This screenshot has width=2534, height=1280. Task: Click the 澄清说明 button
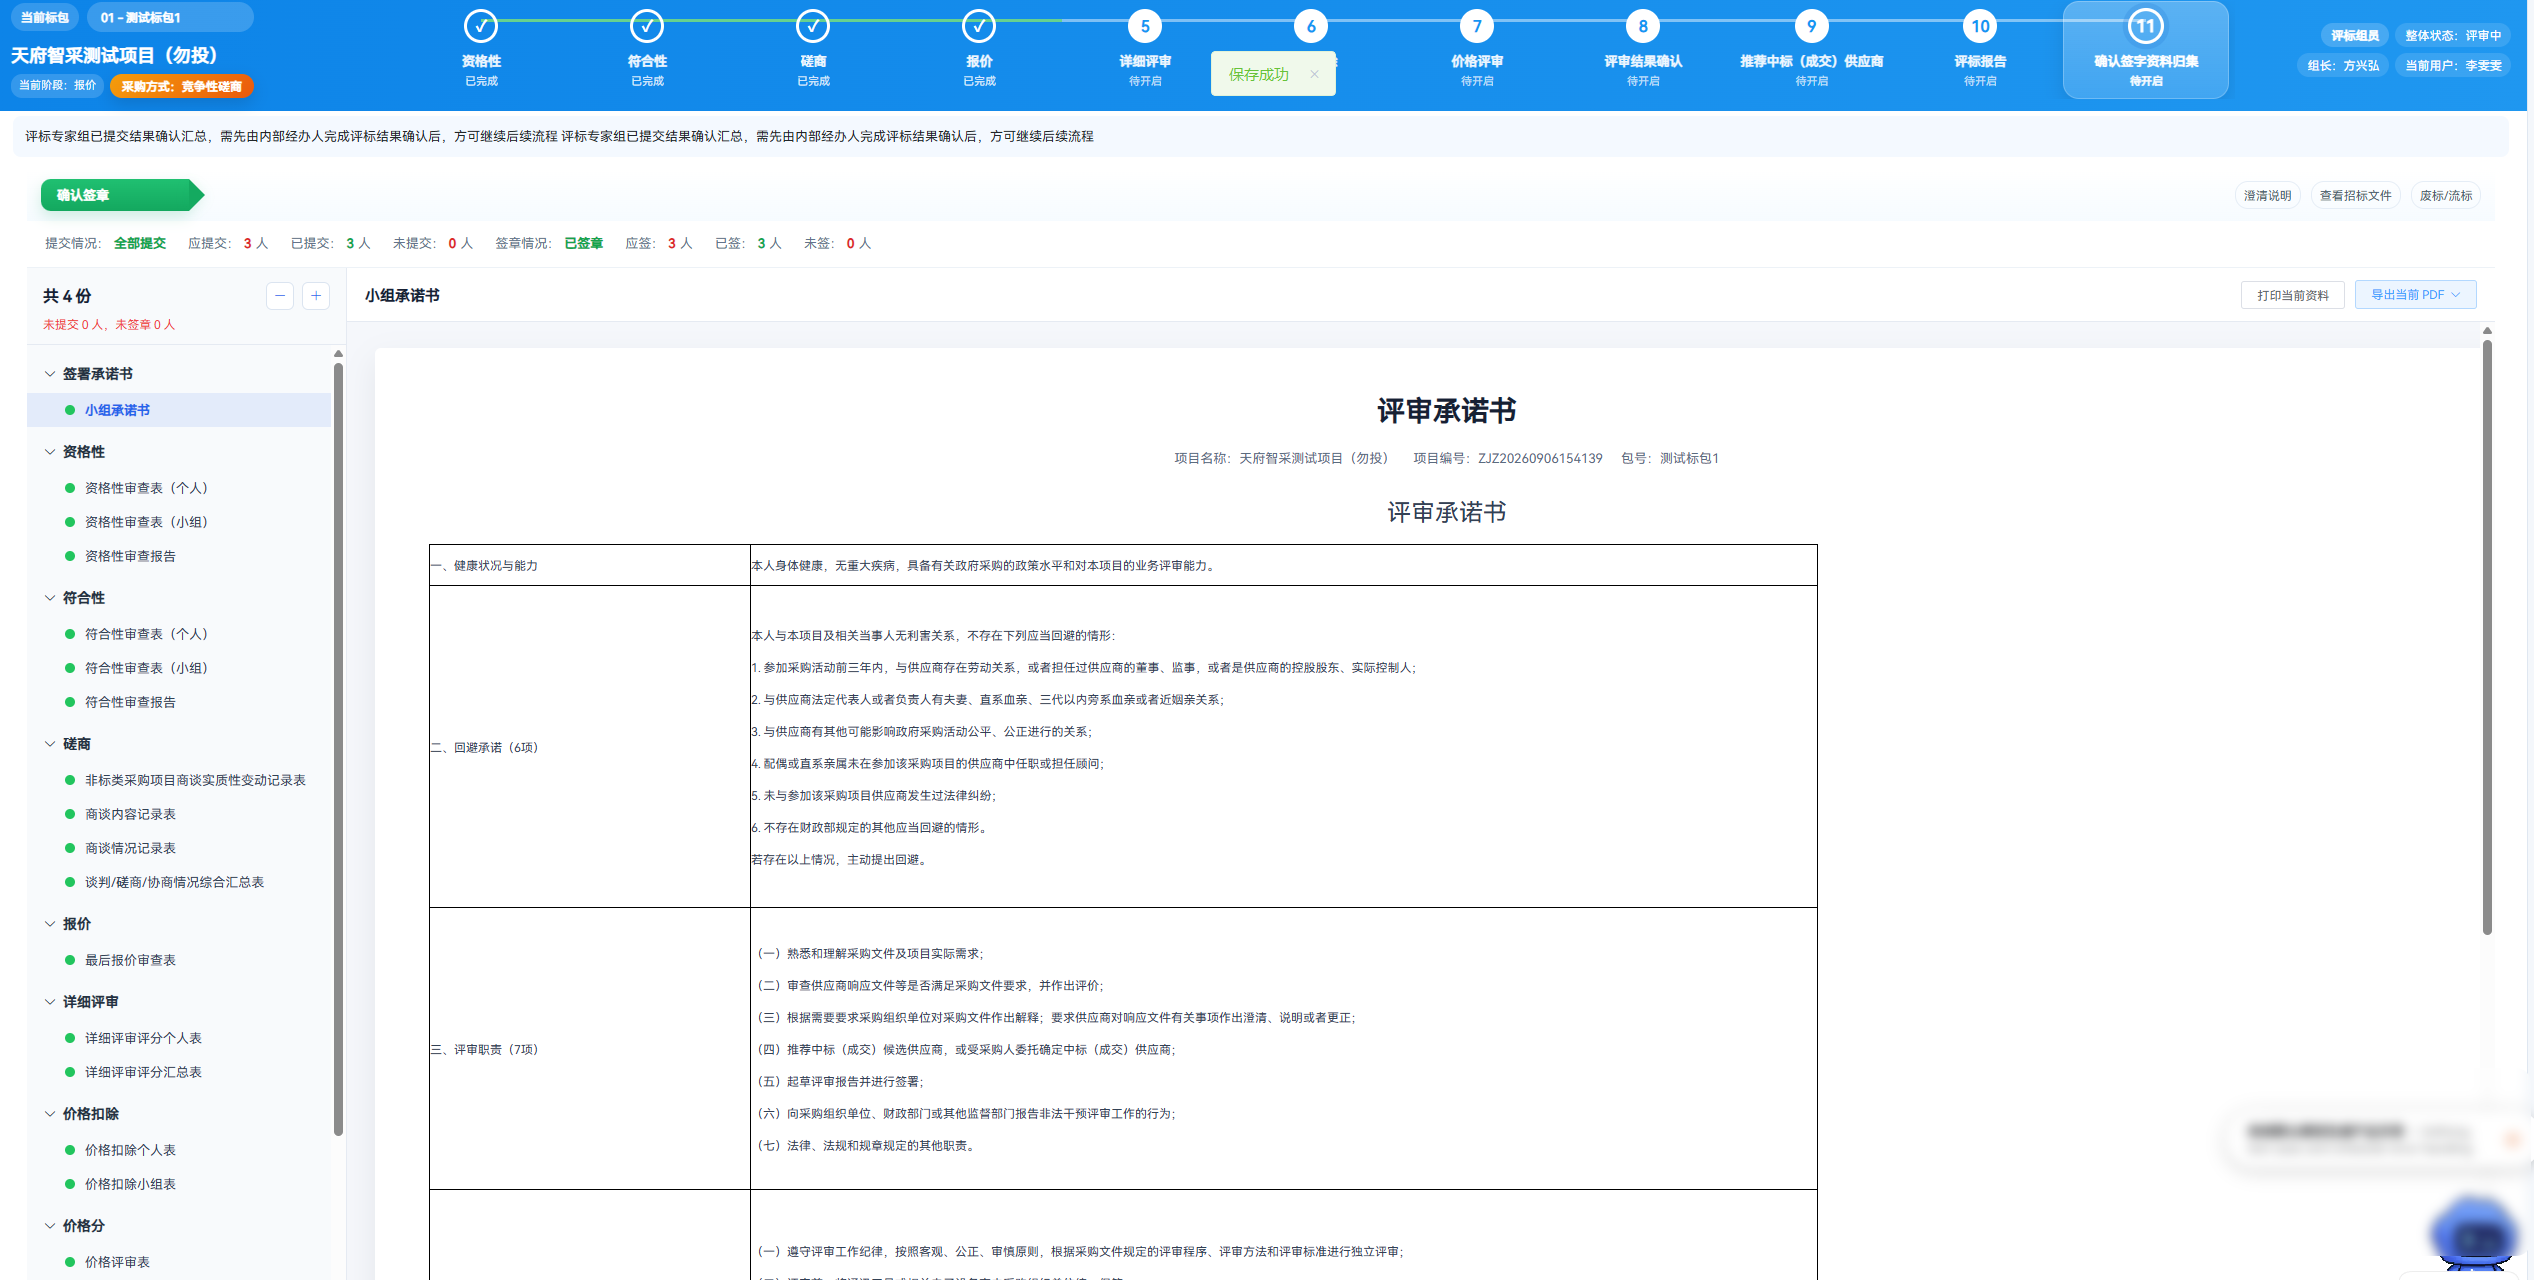2267,195
